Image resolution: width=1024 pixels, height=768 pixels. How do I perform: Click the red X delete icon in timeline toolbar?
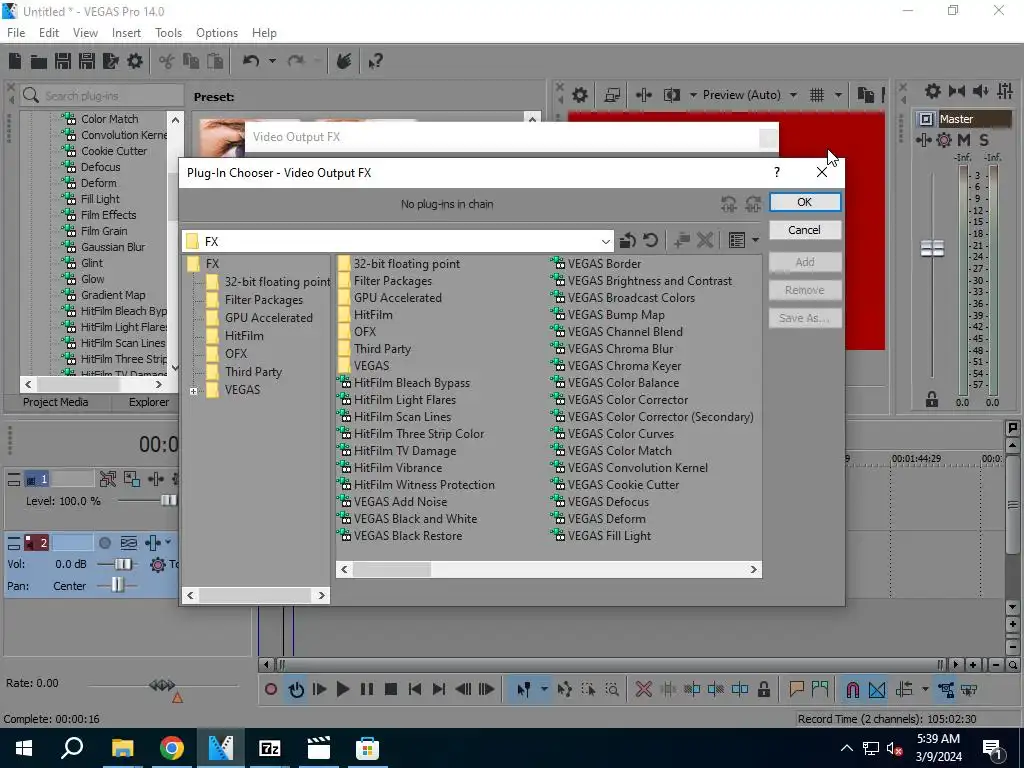coord(643,689)
